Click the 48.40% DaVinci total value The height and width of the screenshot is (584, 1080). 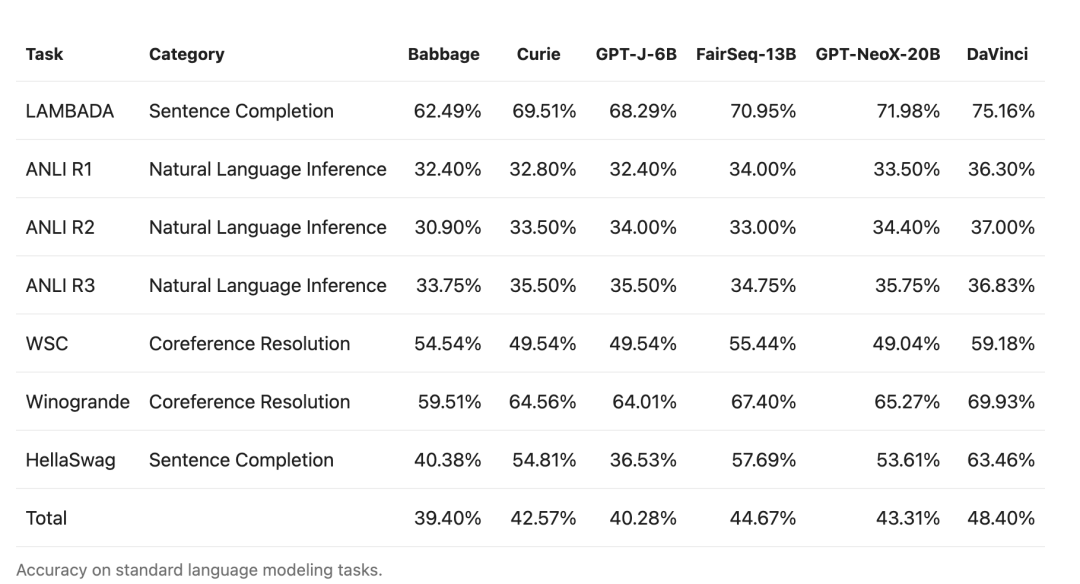coord(1002,517)
